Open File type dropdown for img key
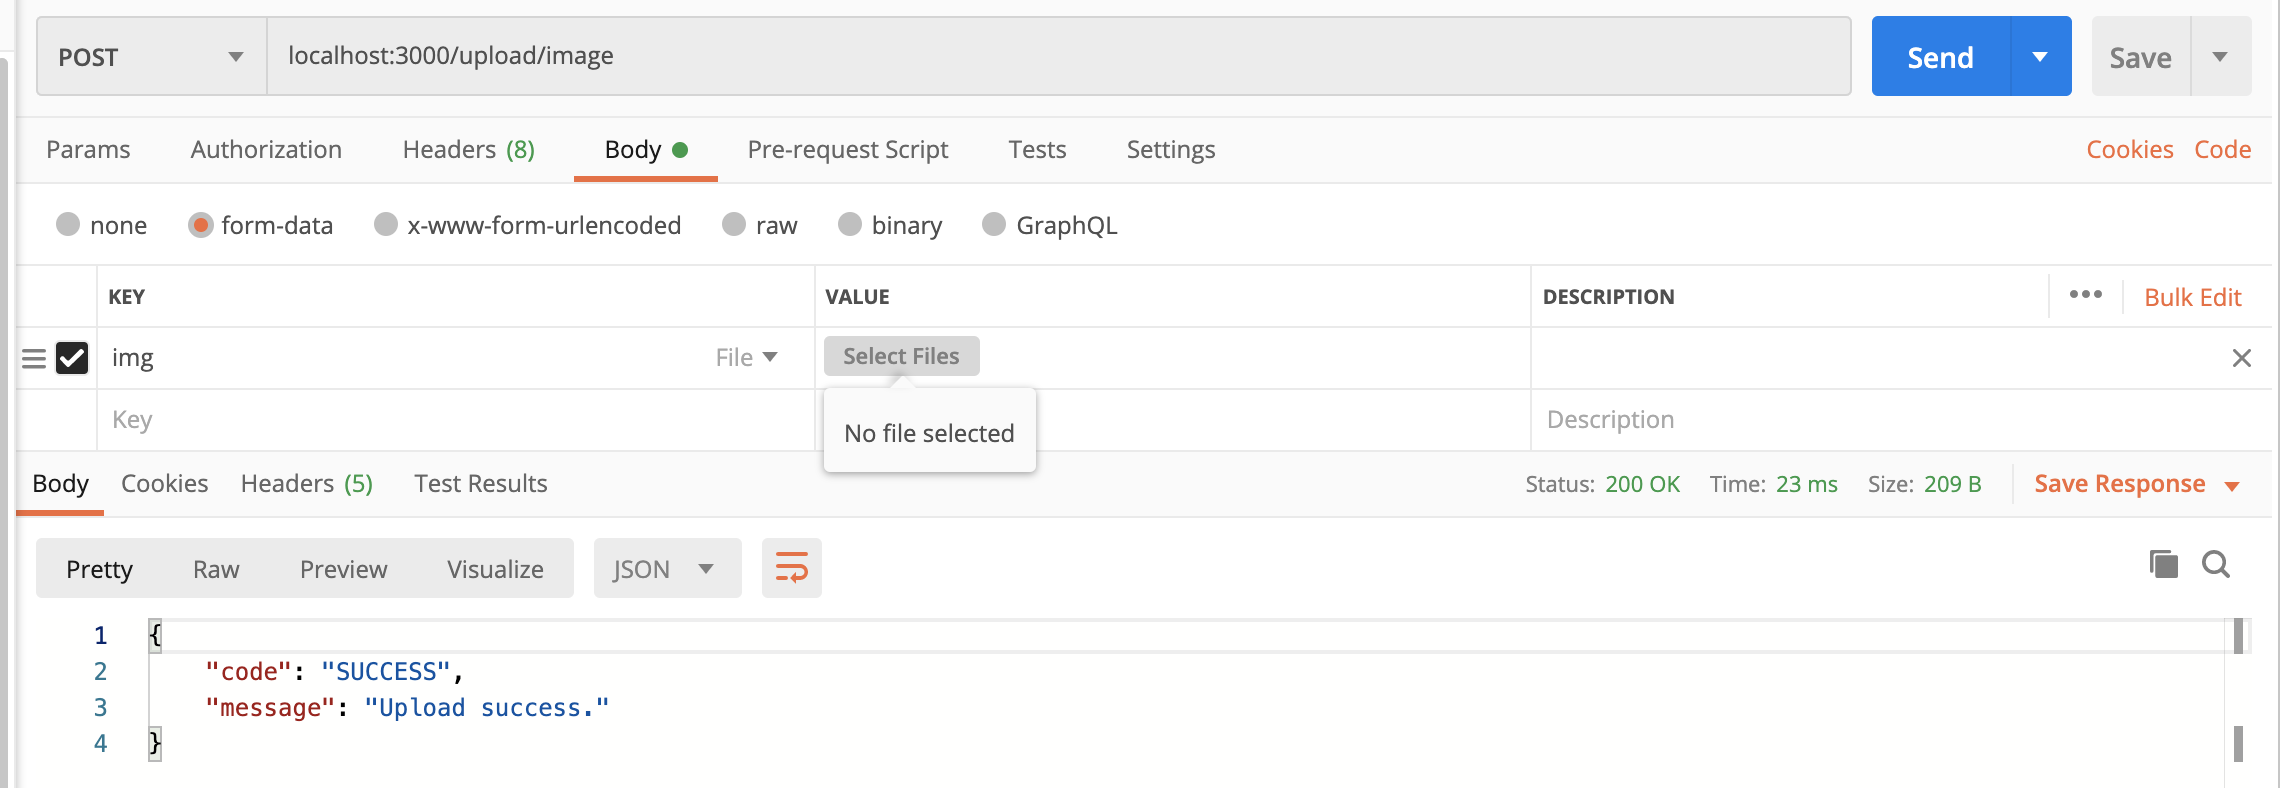 [x=747, y=358]
